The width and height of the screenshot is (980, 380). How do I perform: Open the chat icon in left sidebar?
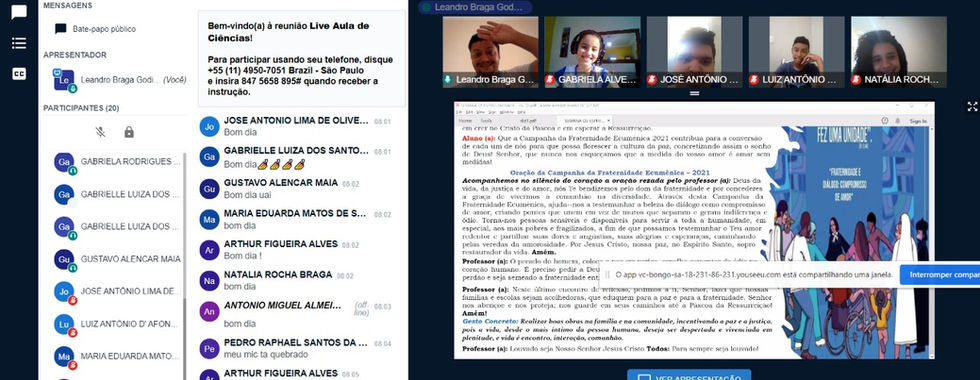tap(19, 12)
